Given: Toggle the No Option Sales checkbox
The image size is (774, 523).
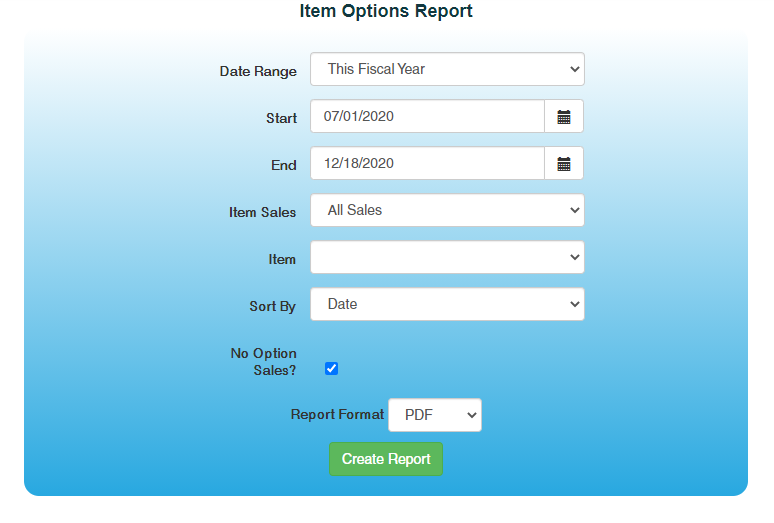Looking at the screenshot, I should click(332, 369).
